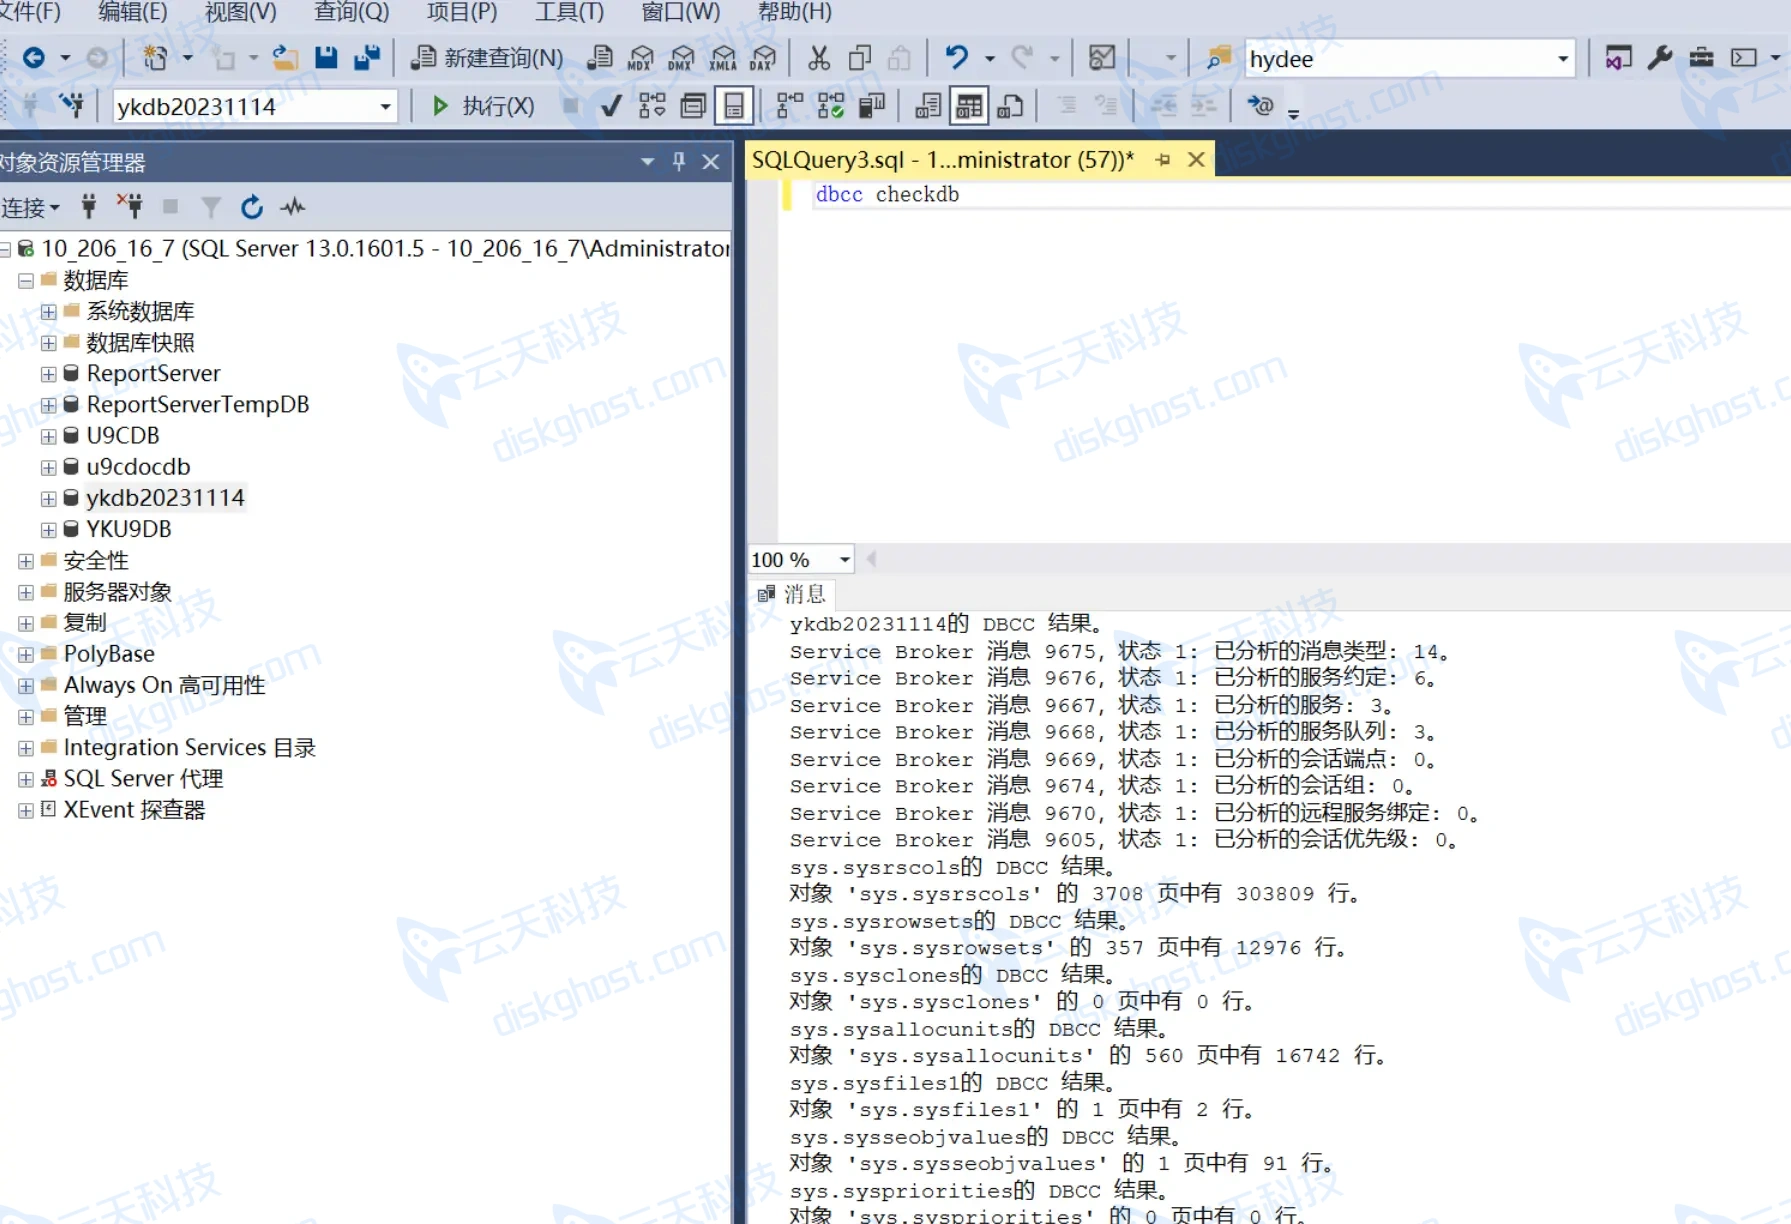
Task: Select the SQLQuery3.sql tab
Action: (x=943, y=160)
